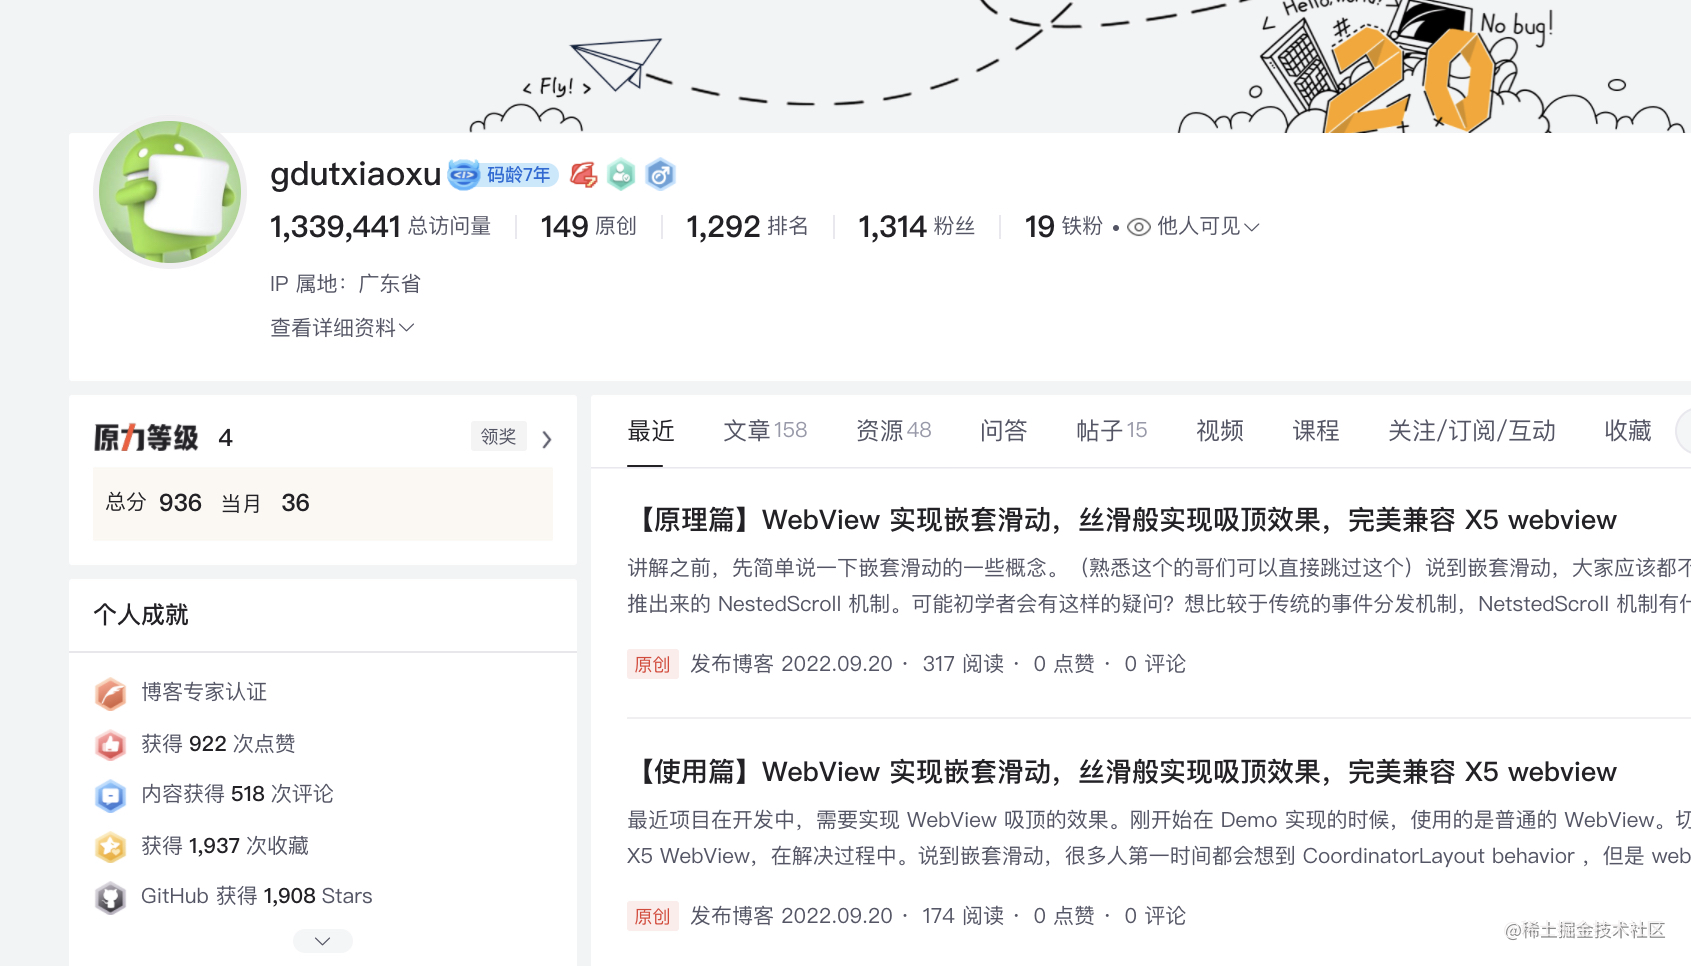Click the red likes achievement icon
Screen dimensions: 1691x966
tap(111, 744)
